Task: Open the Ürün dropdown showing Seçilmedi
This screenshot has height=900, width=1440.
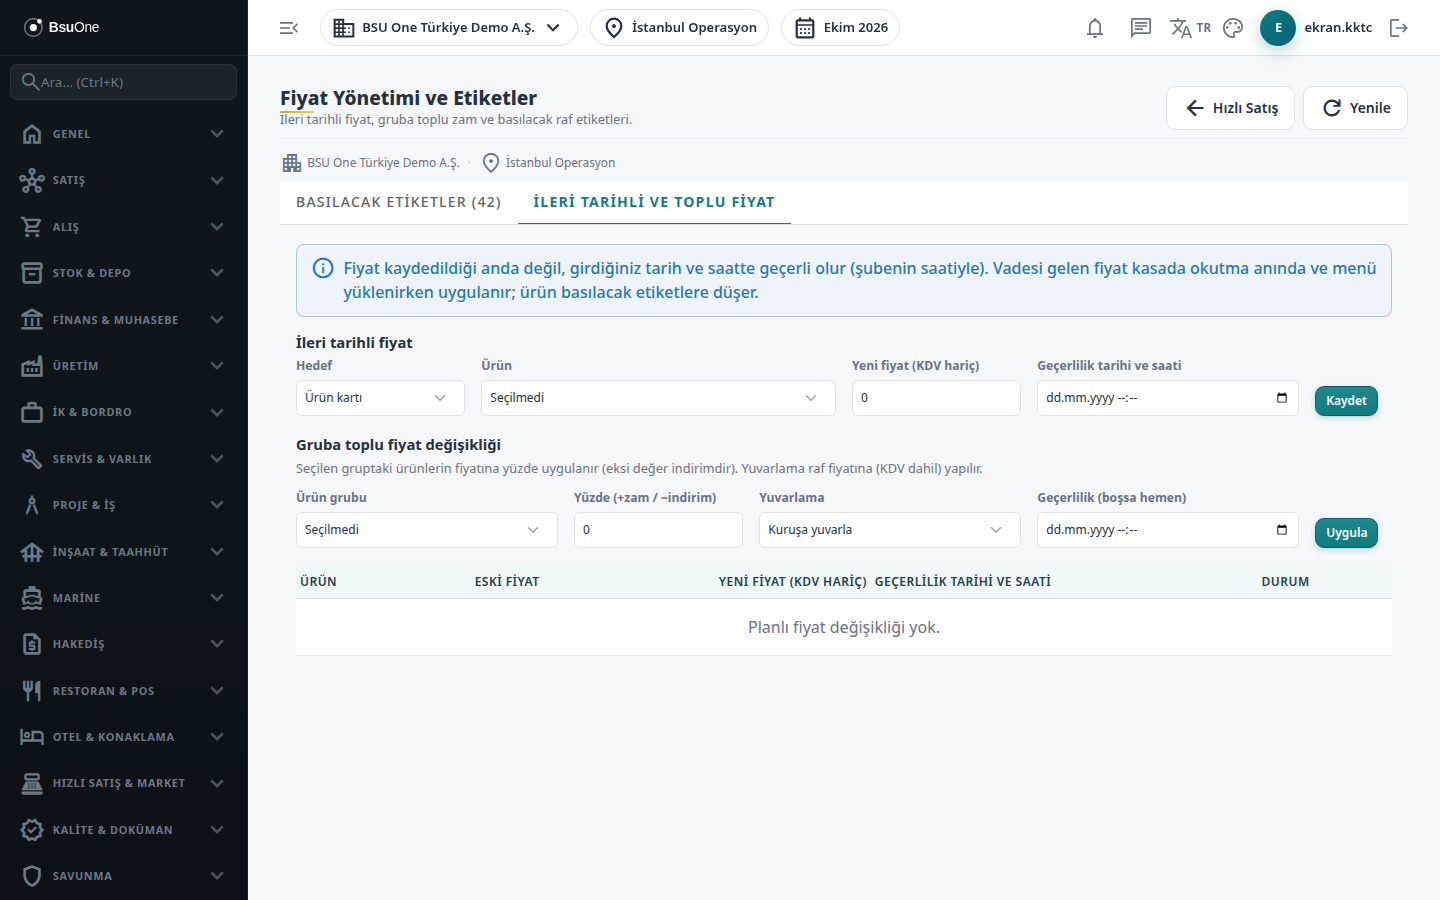Action: [x=658, y=398]
